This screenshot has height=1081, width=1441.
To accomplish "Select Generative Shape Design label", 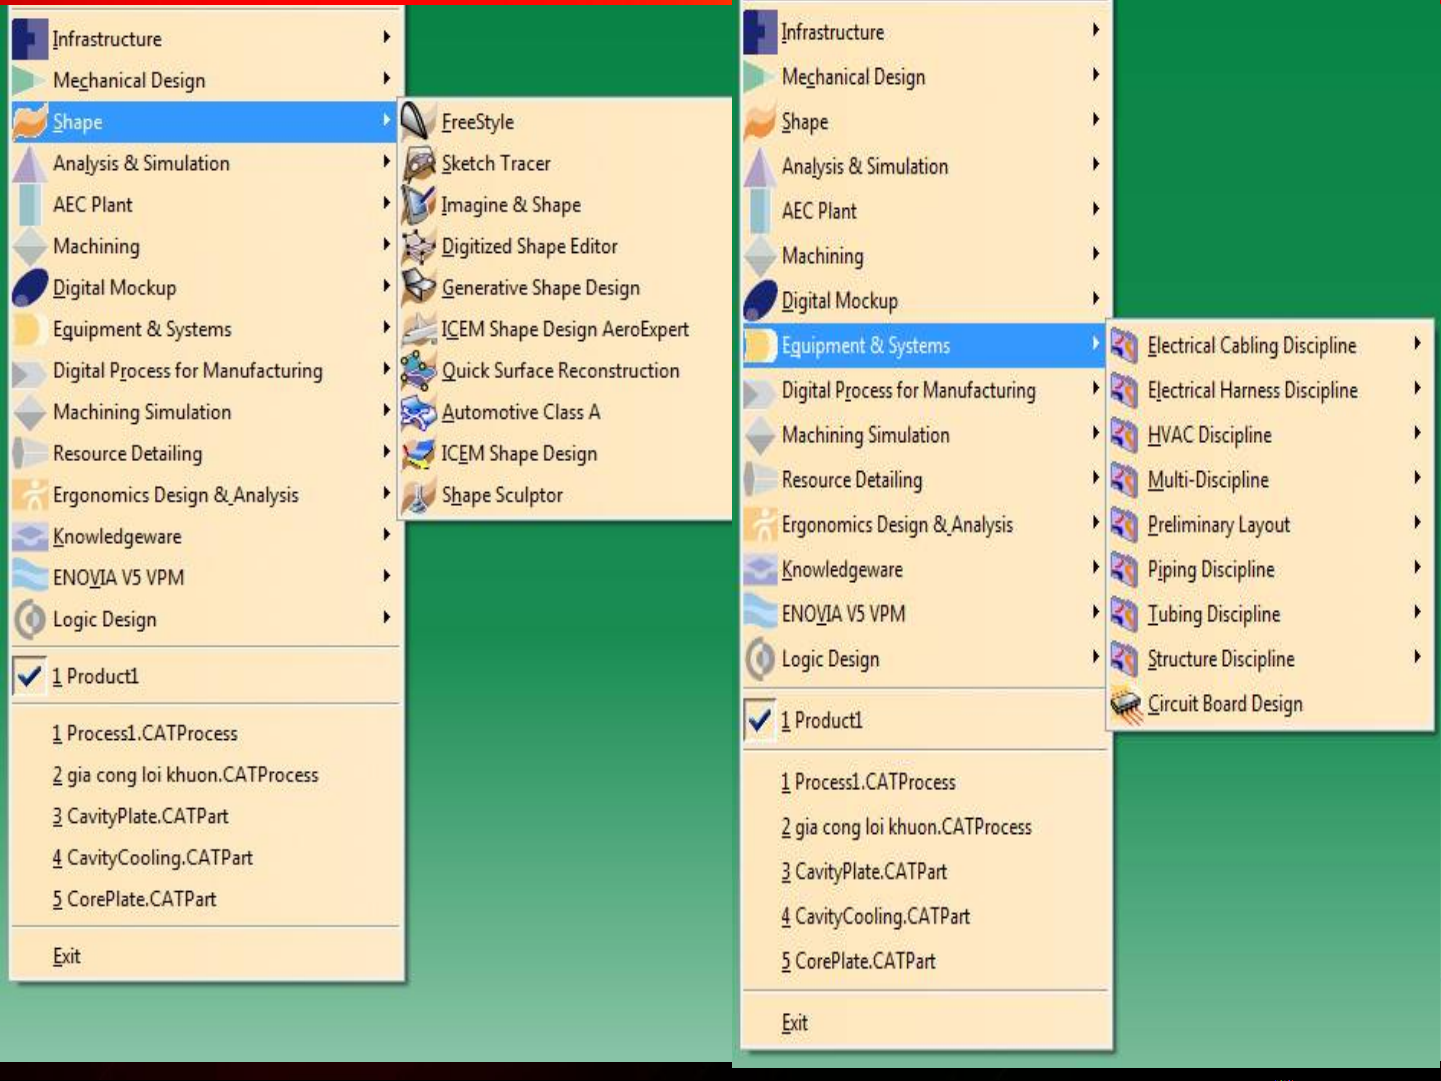I will coord(541,288).
